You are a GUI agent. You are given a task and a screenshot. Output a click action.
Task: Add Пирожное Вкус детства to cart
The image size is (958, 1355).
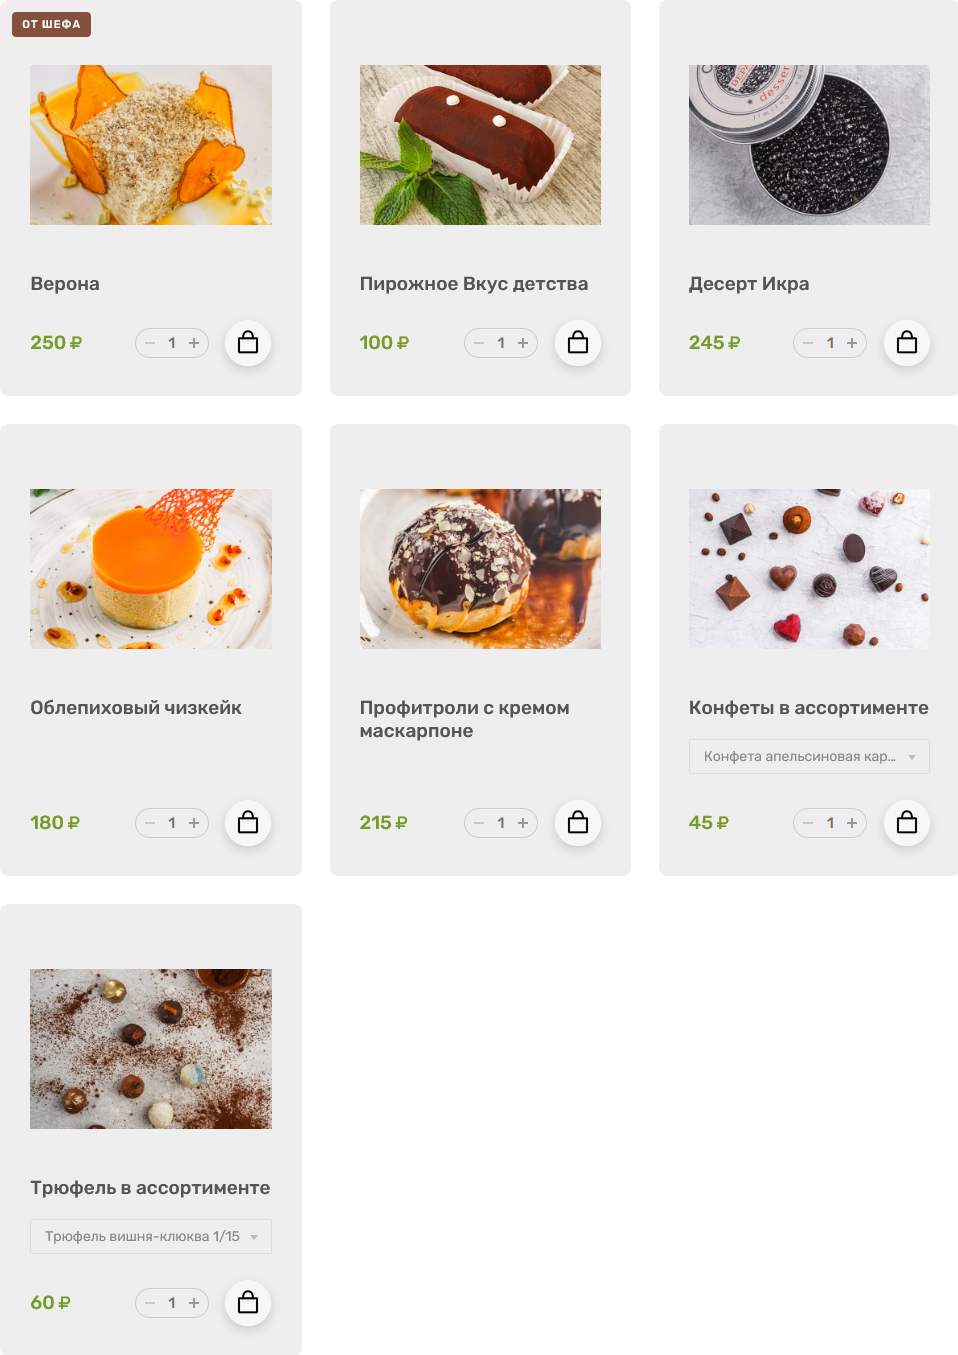(578, 343)
